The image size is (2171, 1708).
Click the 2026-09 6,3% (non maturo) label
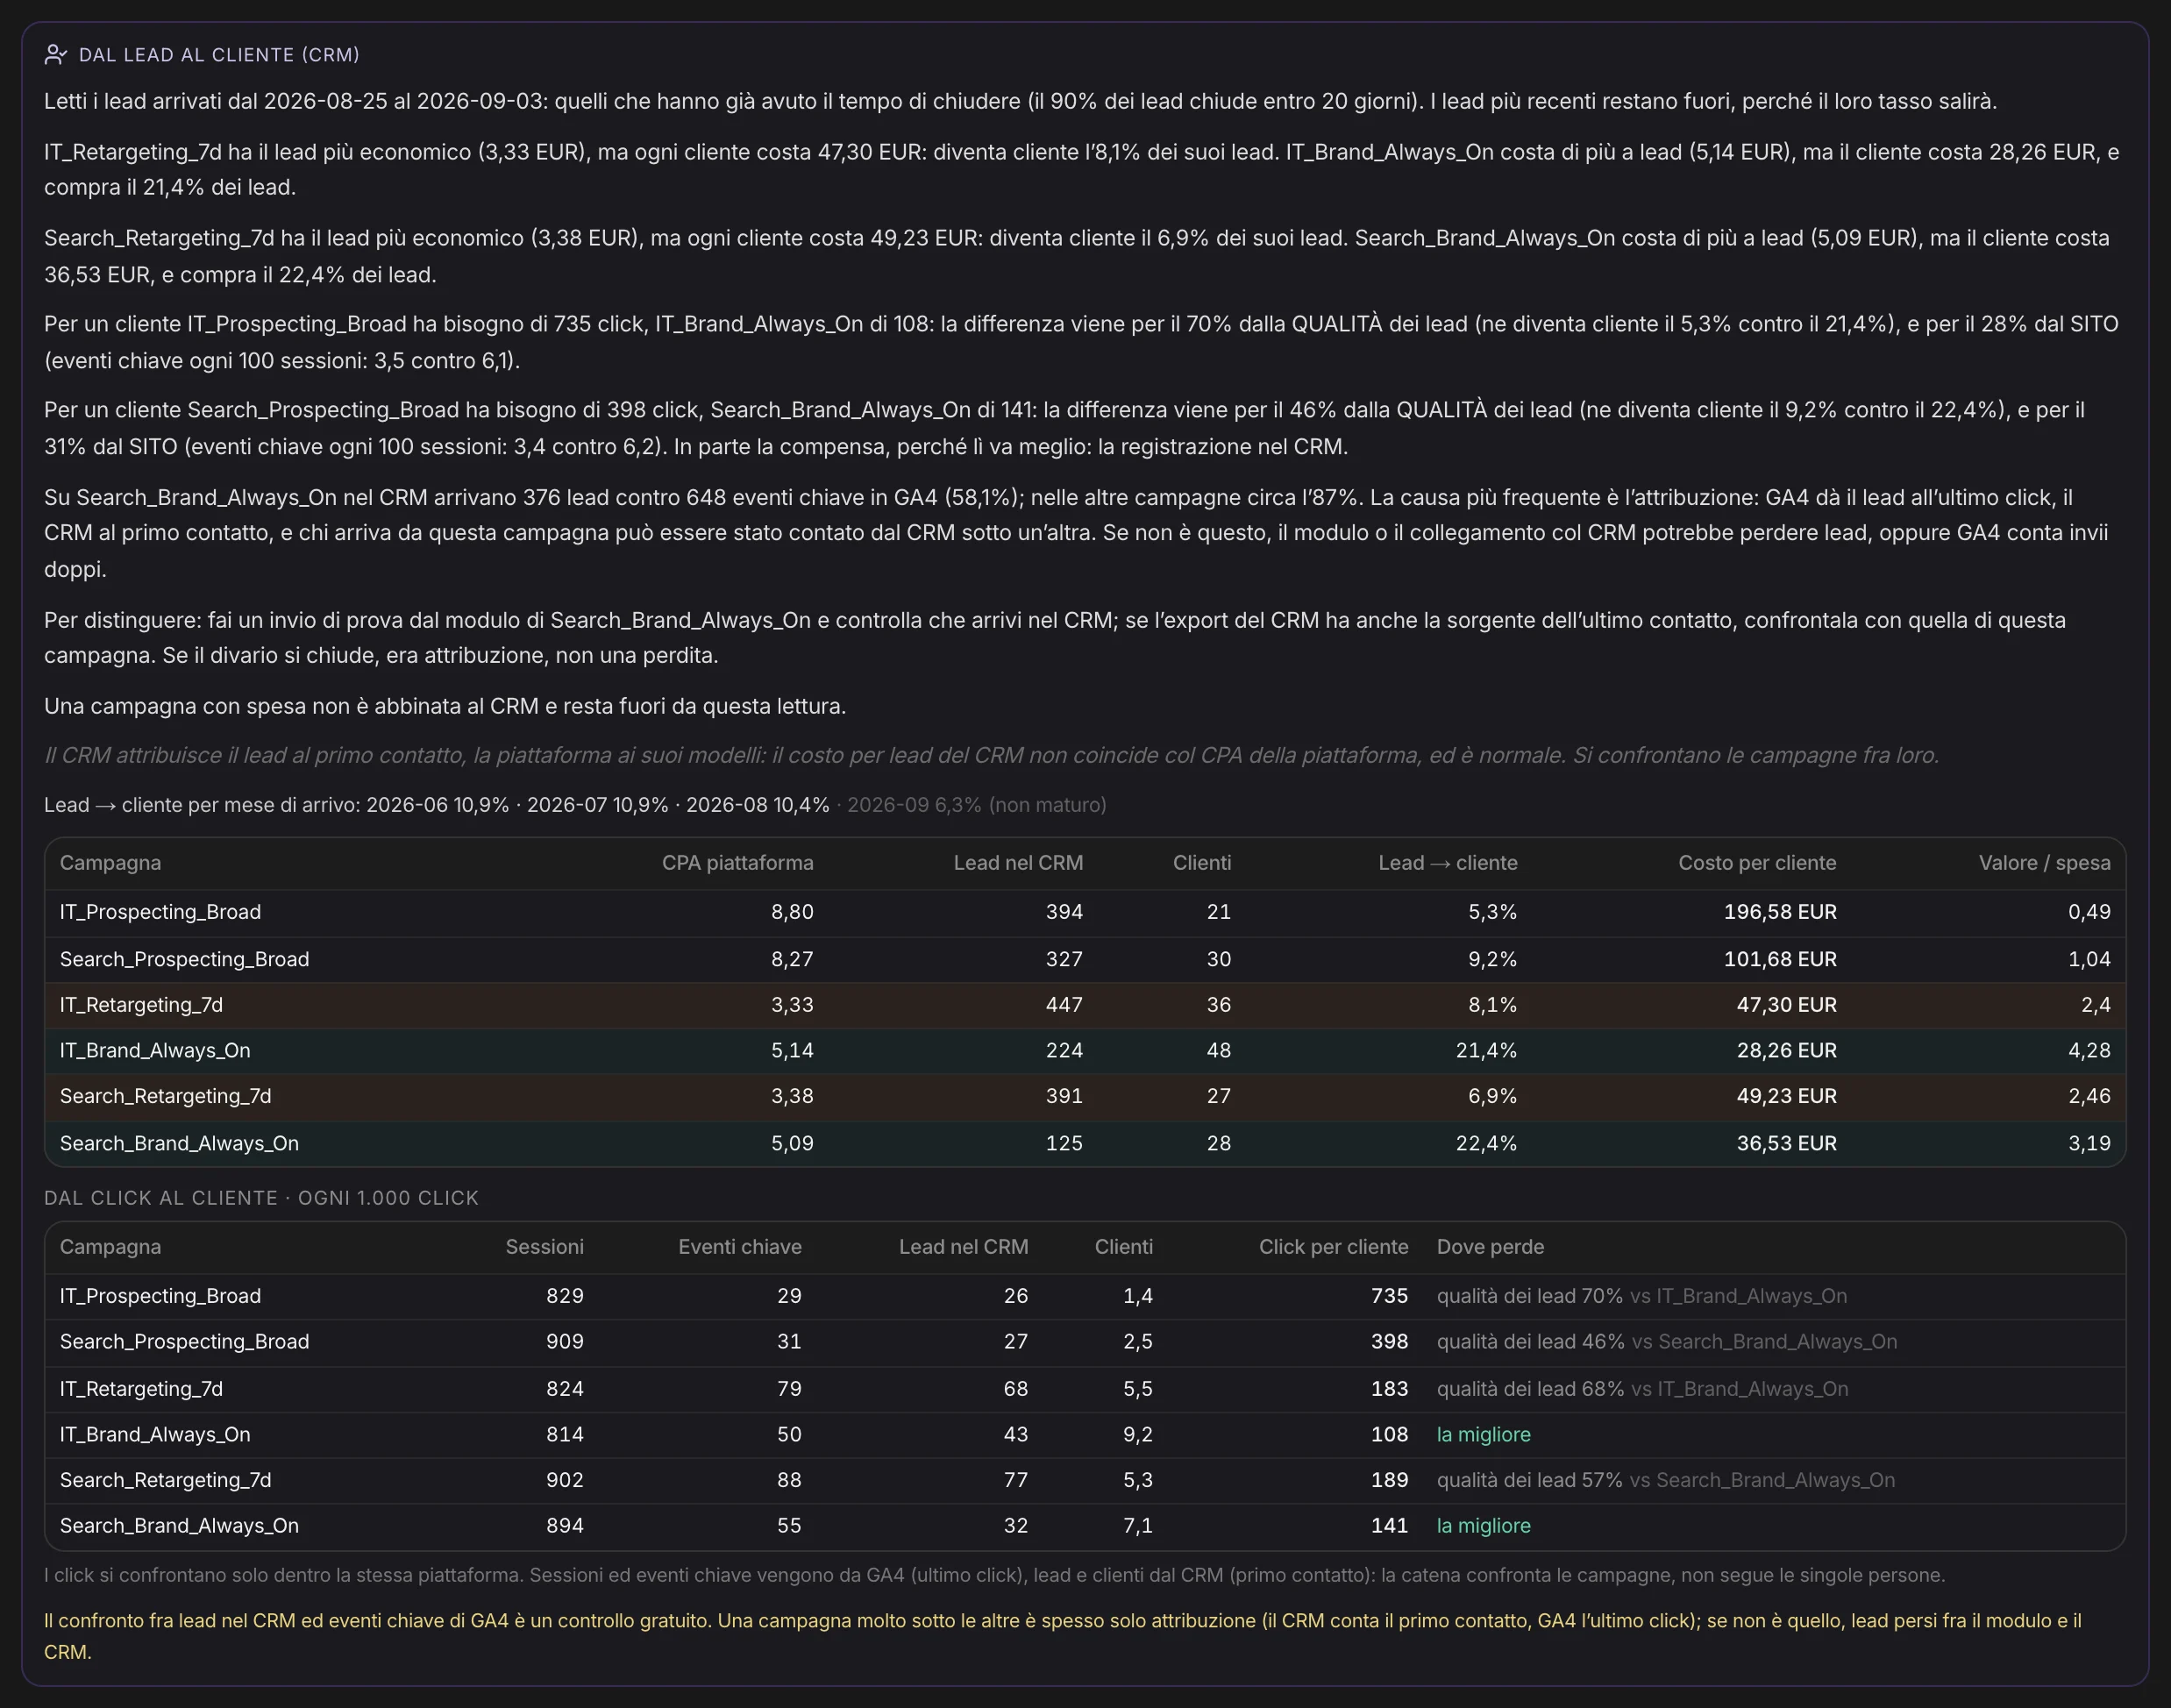977,805
